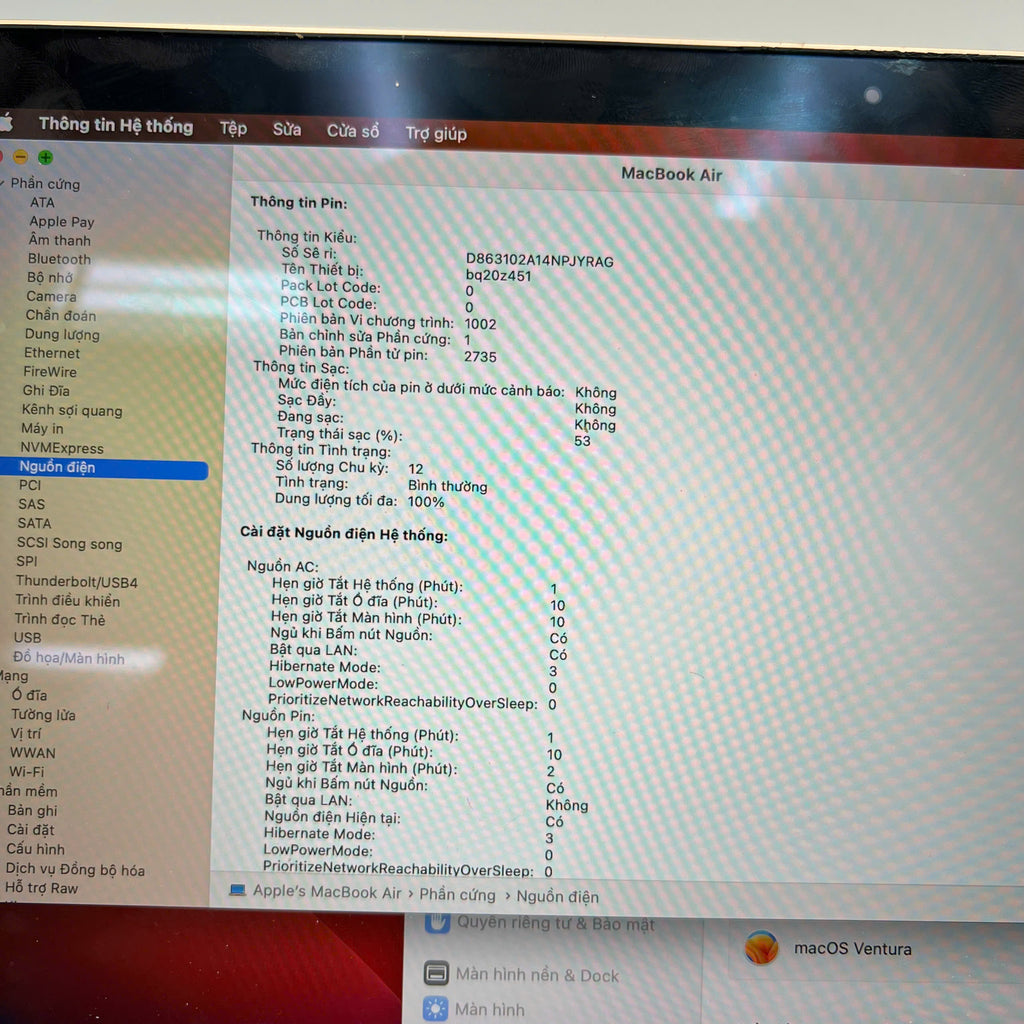The height and width of the screenshot is (1024, 1024).
Task: Select Thunderbolt/USB4 in the sidebar
Action: click(x=76, y=582)
